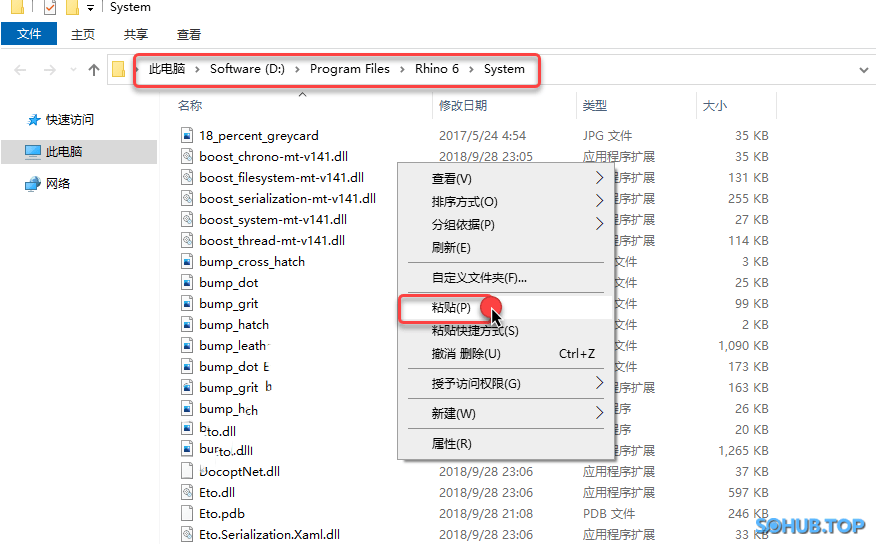The image size is (876, 544).
Task: Click the Up directory arrow icon
Action: (x=94, y=70)
